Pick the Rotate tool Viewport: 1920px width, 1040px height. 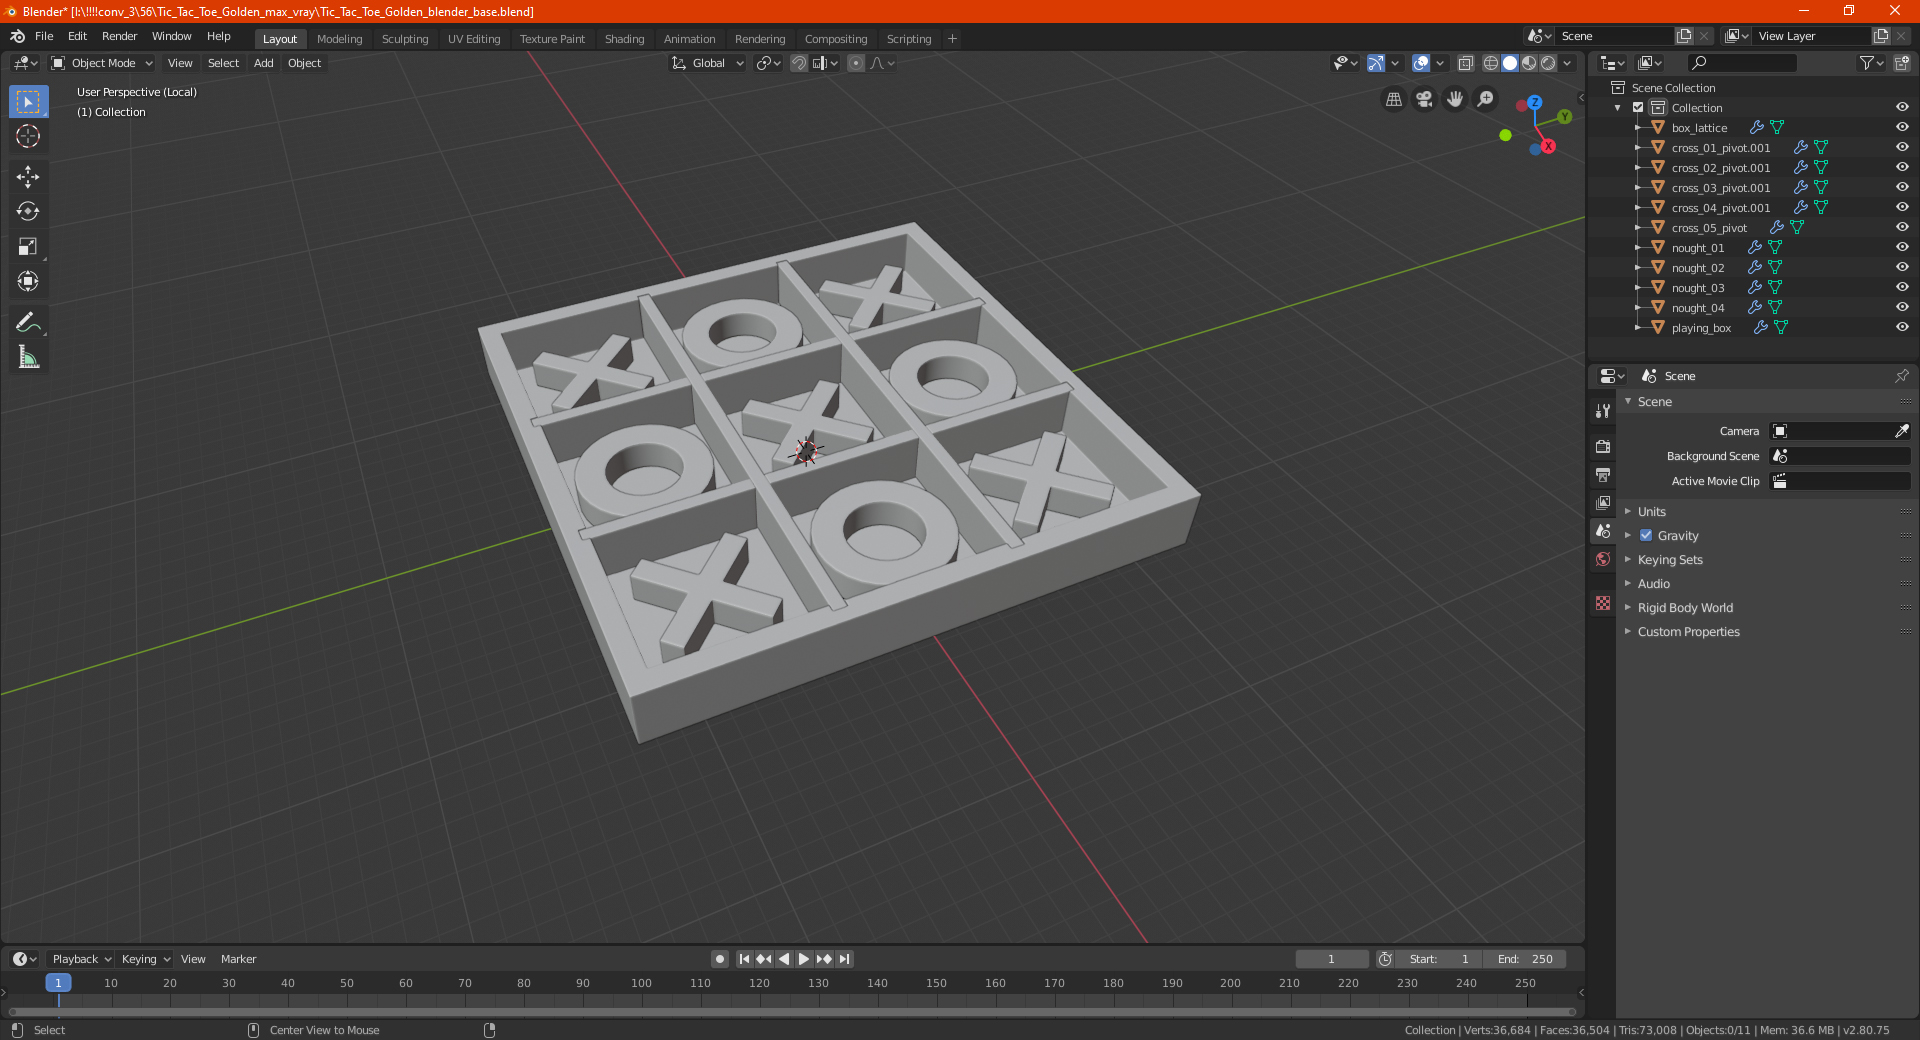tap(28, 211)
